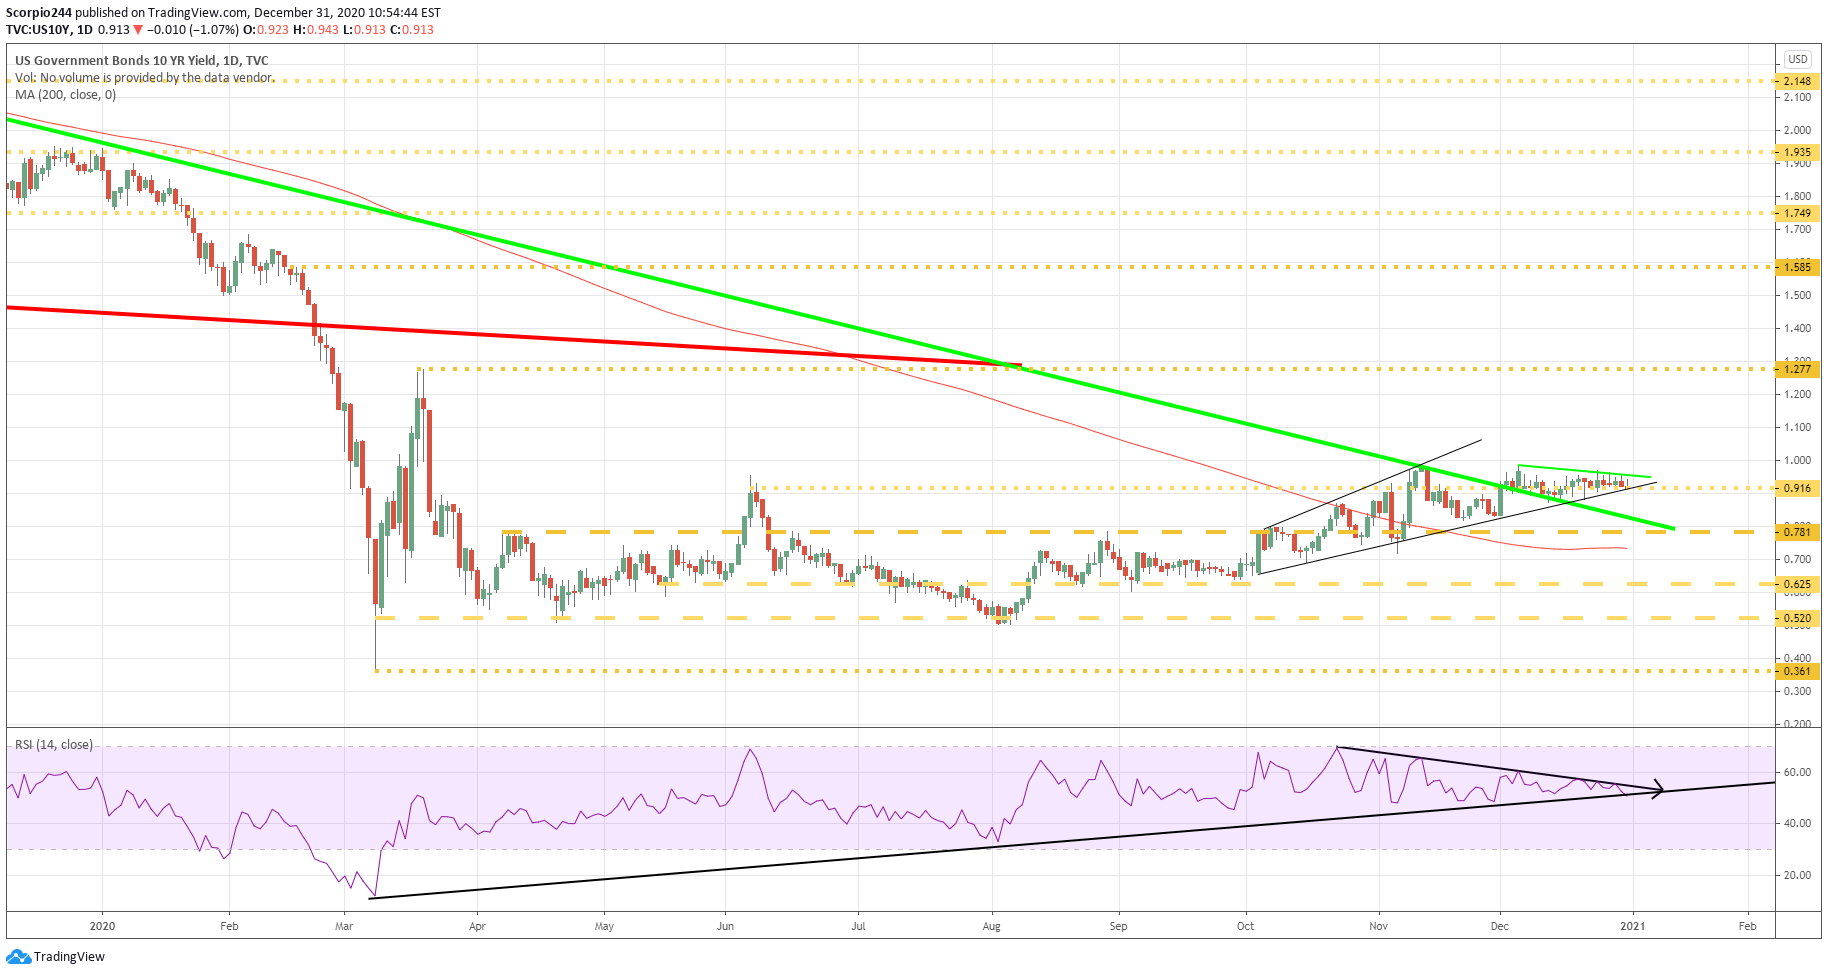Click the 0.781 price level label

(1797, 532)
